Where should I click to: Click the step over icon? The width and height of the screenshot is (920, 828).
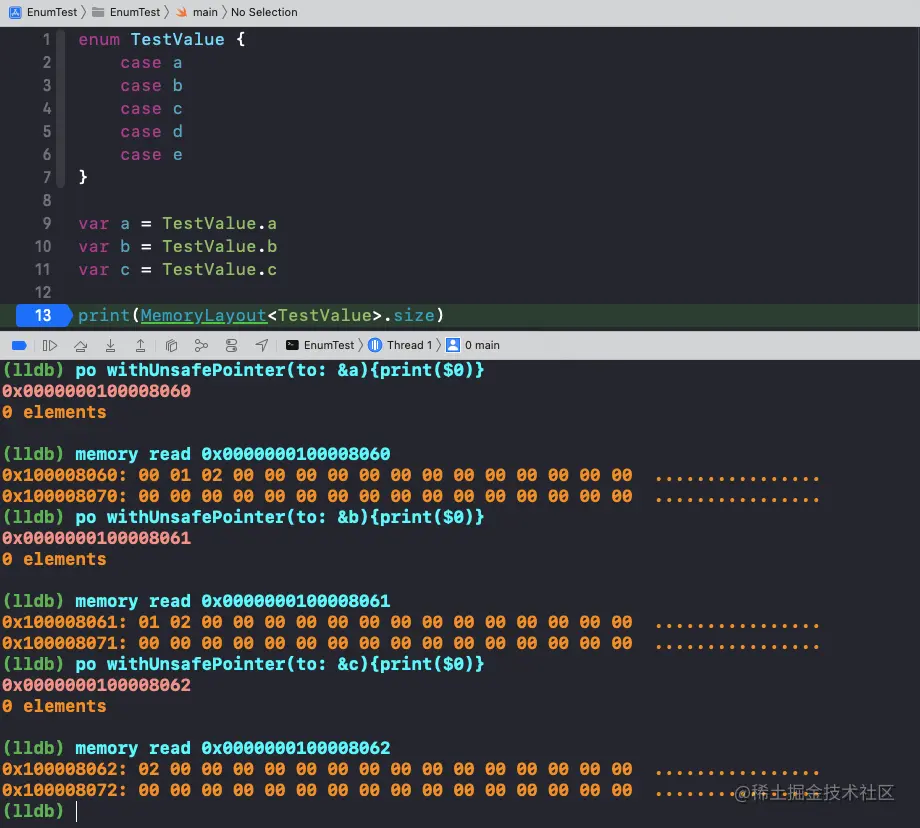[x=80, y=346]
